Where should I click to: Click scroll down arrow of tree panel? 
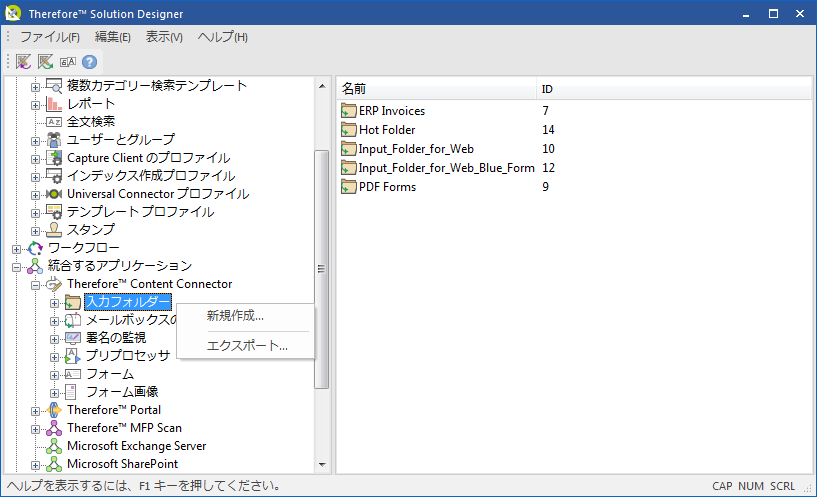click(322, 464)
